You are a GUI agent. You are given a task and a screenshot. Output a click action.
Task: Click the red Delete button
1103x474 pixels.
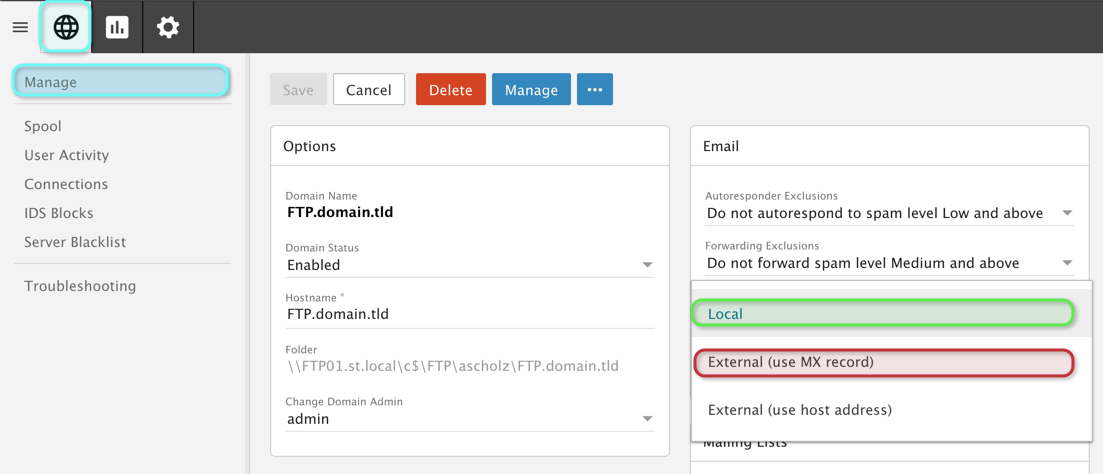tap(450, 90)
